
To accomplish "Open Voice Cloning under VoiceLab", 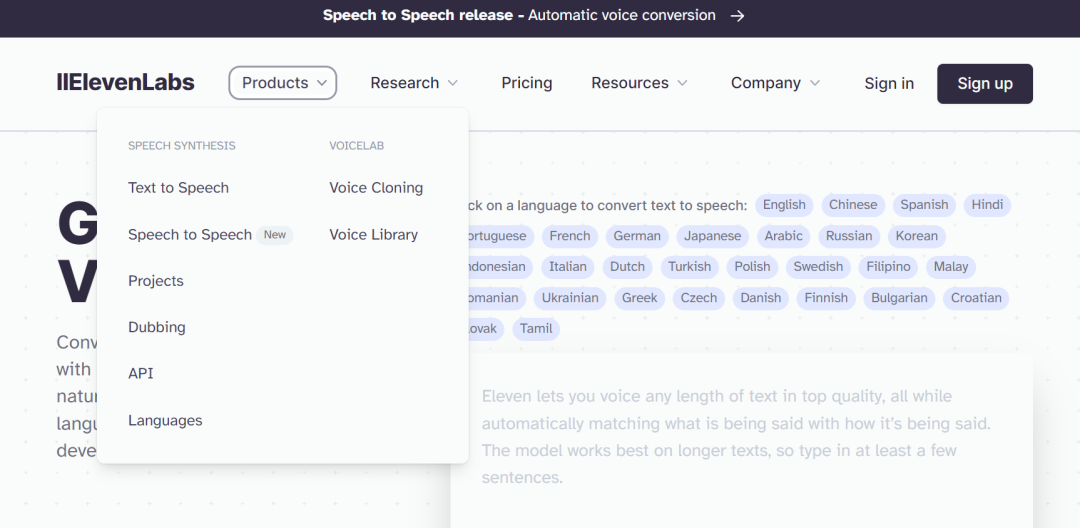I will (376, 188).
